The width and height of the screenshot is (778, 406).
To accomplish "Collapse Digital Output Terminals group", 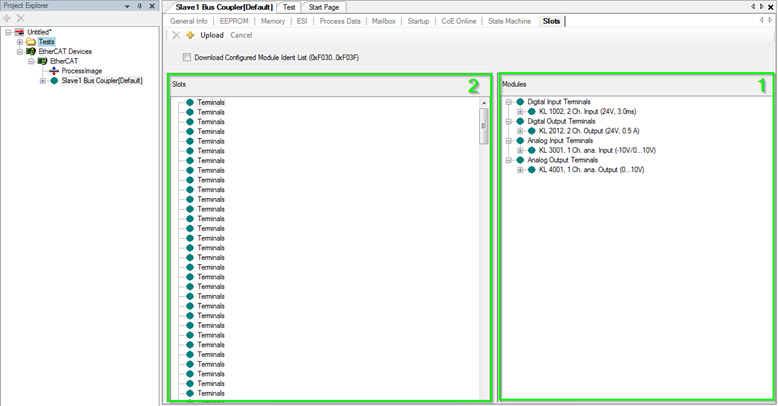I will click(x=509, y=121).
